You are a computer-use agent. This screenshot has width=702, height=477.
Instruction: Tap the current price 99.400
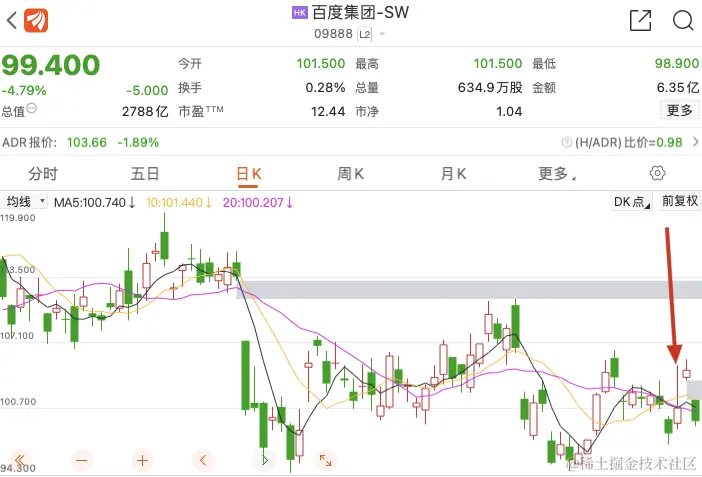(x=51, y=65)
